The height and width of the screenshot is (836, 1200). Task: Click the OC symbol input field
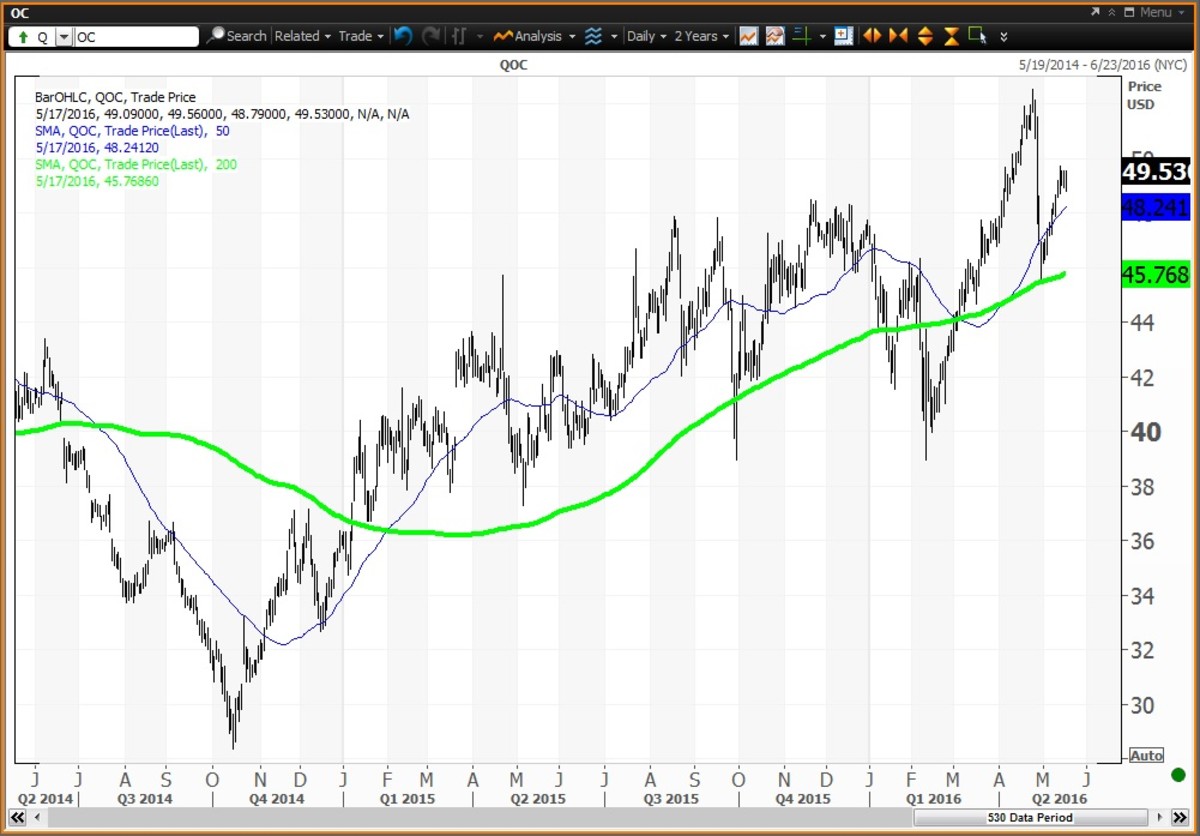click(136, 37)
